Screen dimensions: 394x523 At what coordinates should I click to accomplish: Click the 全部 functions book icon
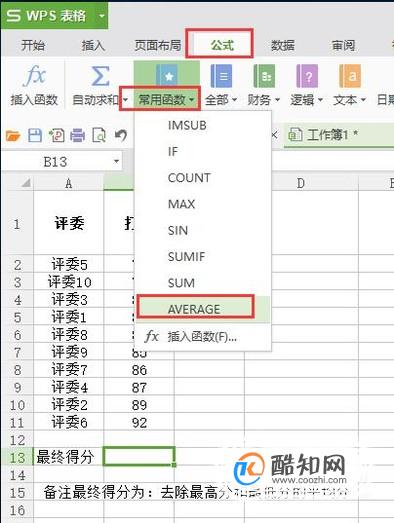221,76
